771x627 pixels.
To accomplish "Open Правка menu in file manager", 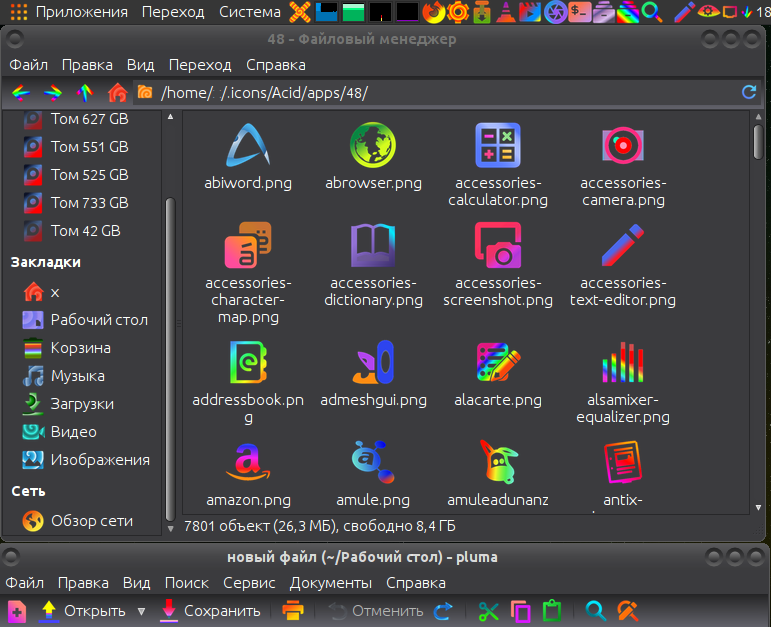I will (x=87, y=65).
